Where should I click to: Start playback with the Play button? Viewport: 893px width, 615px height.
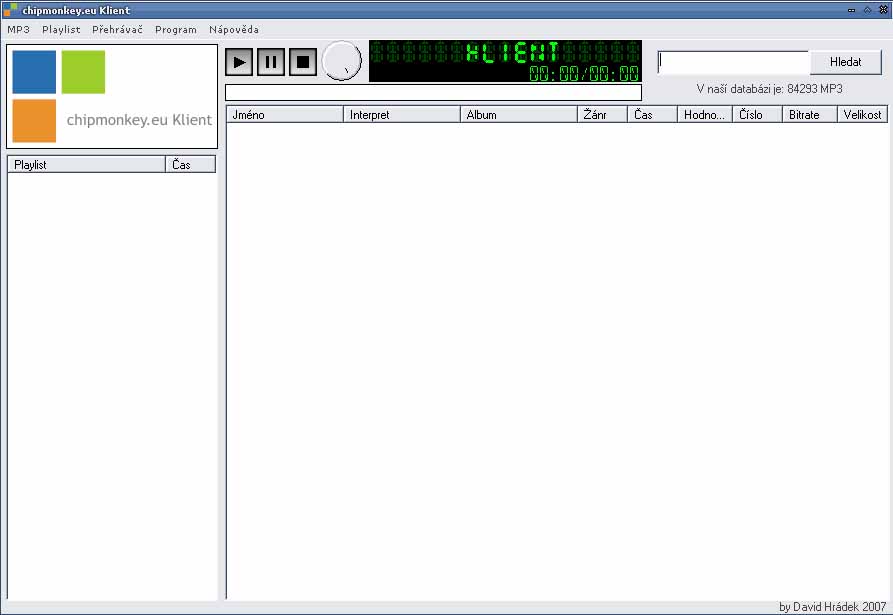239,62
